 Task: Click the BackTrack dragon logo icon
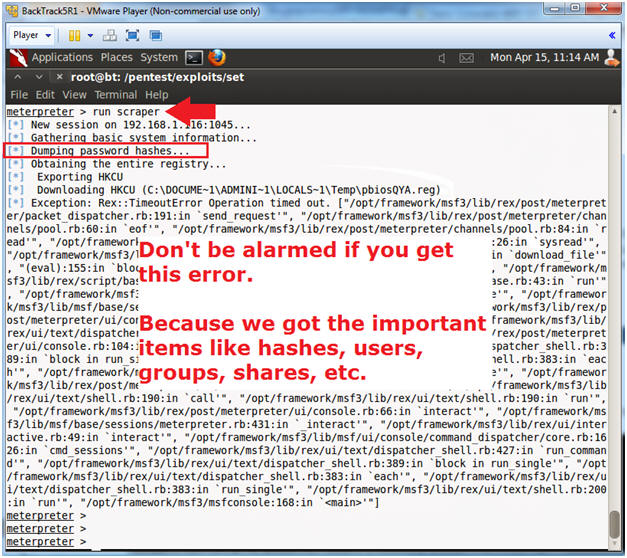point(18,58)
